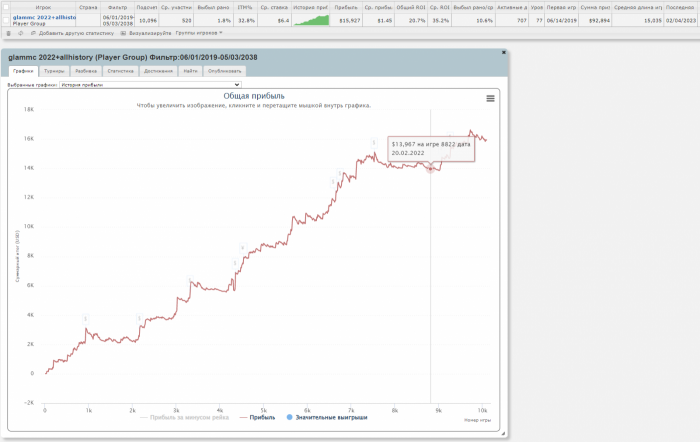This screenshot has width=700, height=442.
Task: Click the prize sum value '$92,894'
Action: click(x=599, y=21)
